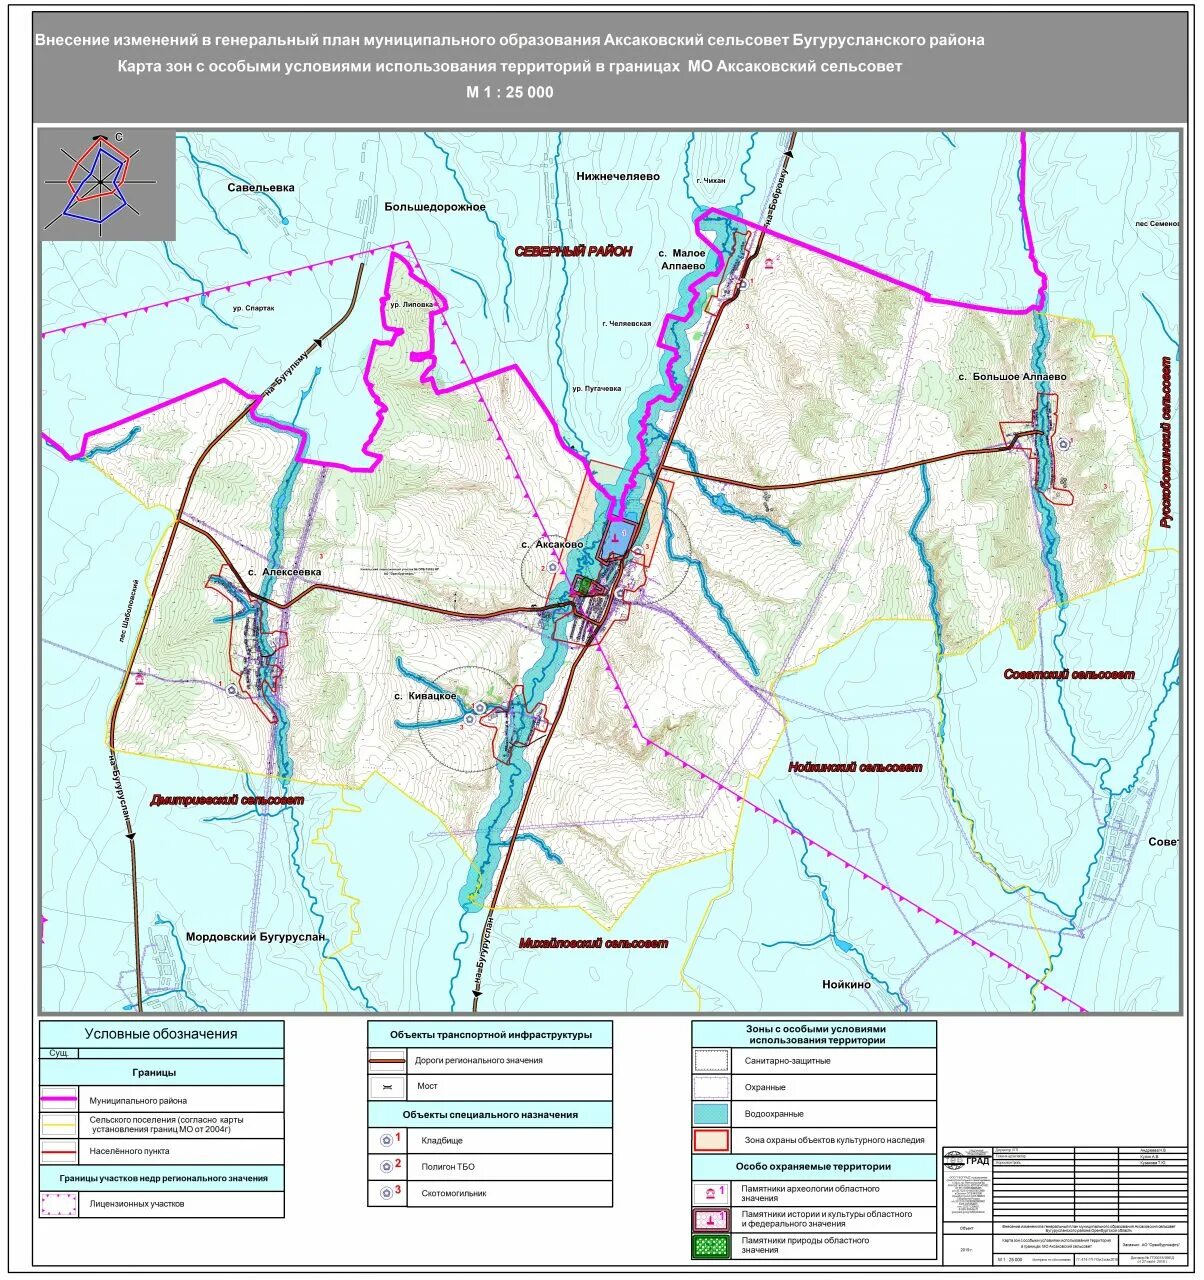Click the Особо охраняемые территории header

(x=813, y=1166)
